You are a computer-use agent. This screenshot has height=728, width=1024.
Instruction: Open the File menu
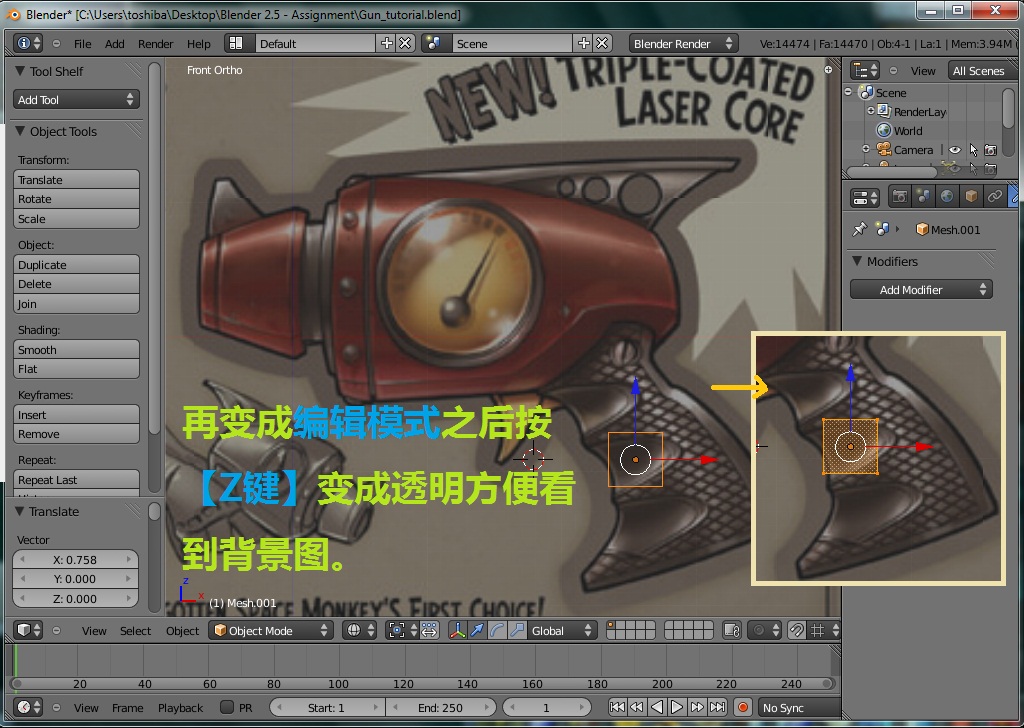click(82, 44)
